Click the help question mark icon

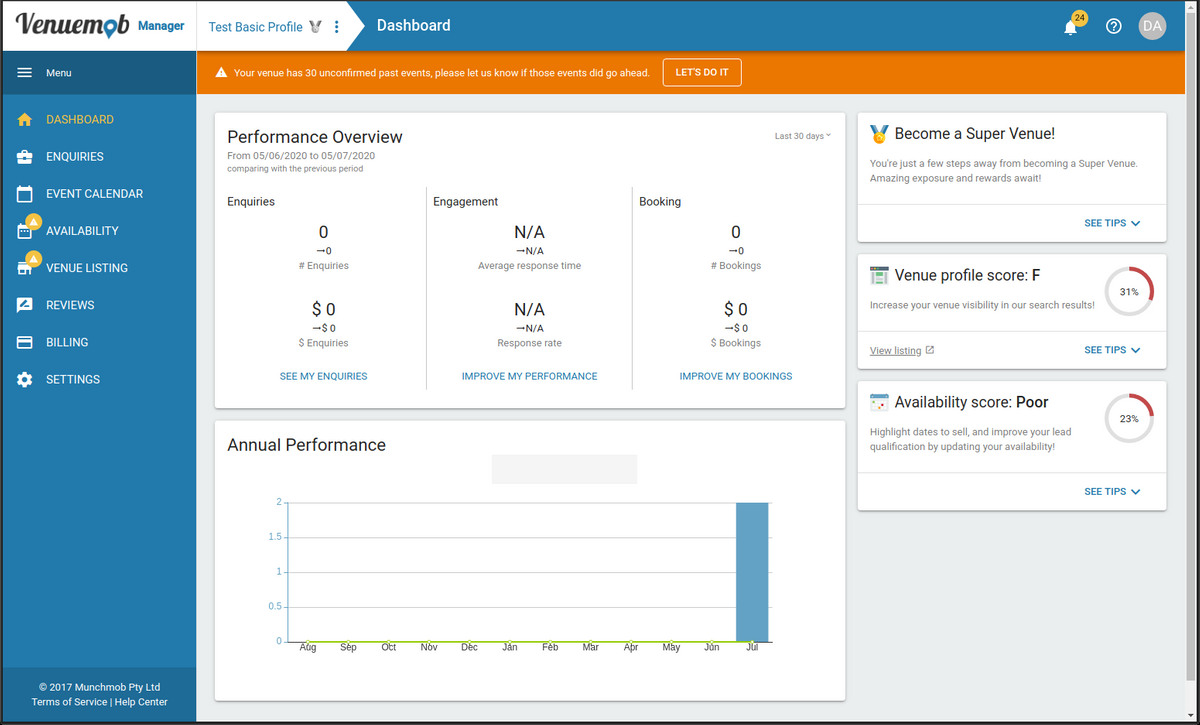click(1114, 27)
